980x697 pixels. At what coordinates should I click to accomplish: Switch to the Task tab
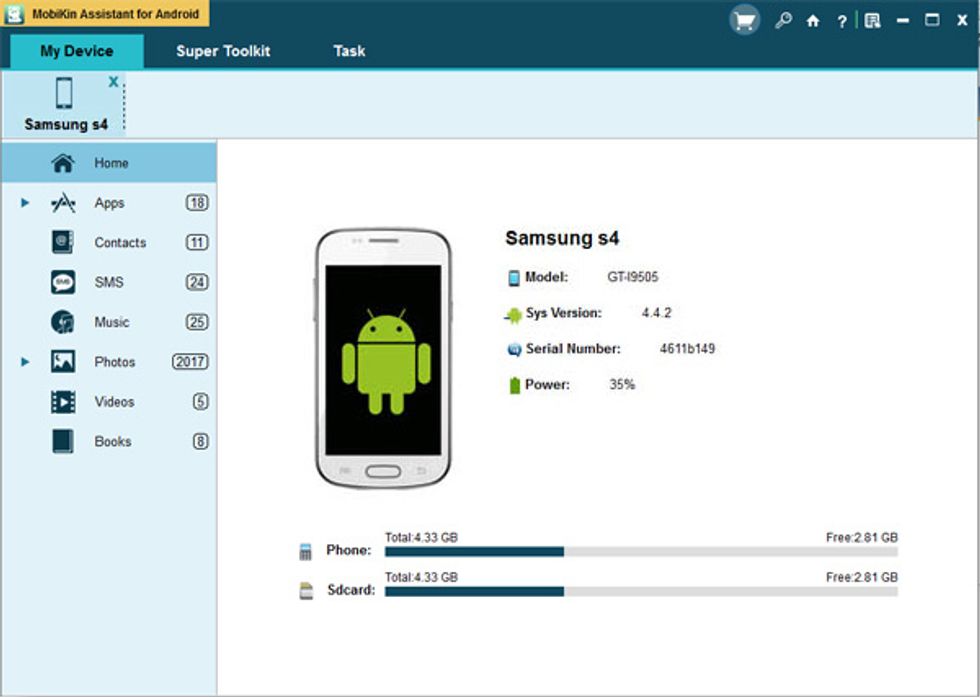coord(349,51)
